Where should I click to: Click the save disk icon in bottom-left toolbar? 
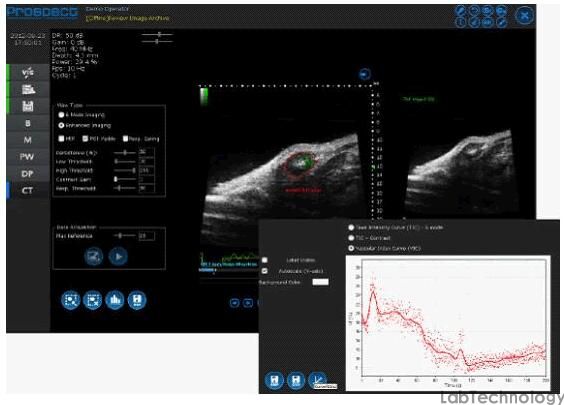click(x=137, y=300)
